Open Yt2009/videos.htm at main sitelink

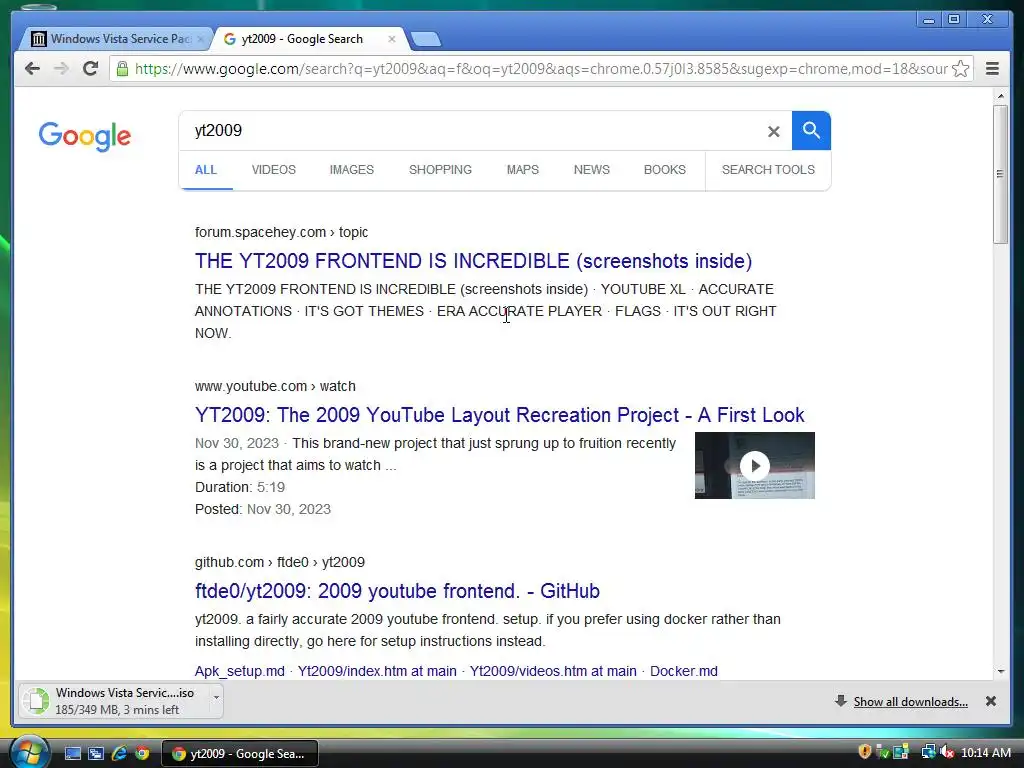point(553,671)
